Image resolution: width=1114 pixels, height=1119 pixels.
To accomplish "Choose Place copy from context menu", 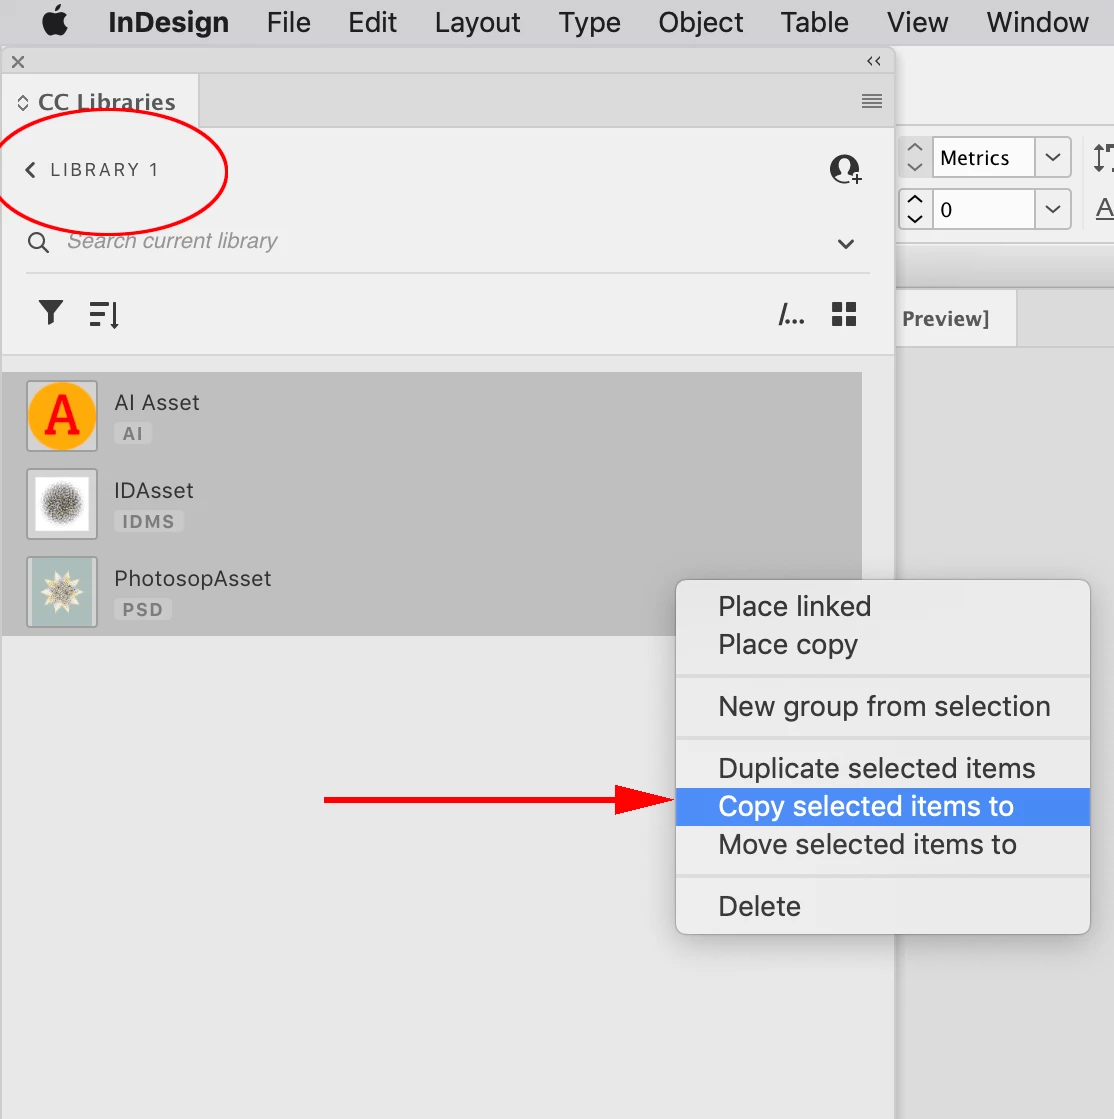I will tap(883, 644).
